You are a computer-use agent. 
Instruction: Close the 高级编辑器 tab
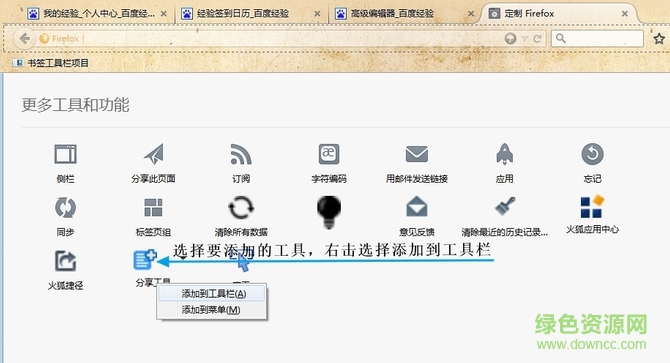471,14
